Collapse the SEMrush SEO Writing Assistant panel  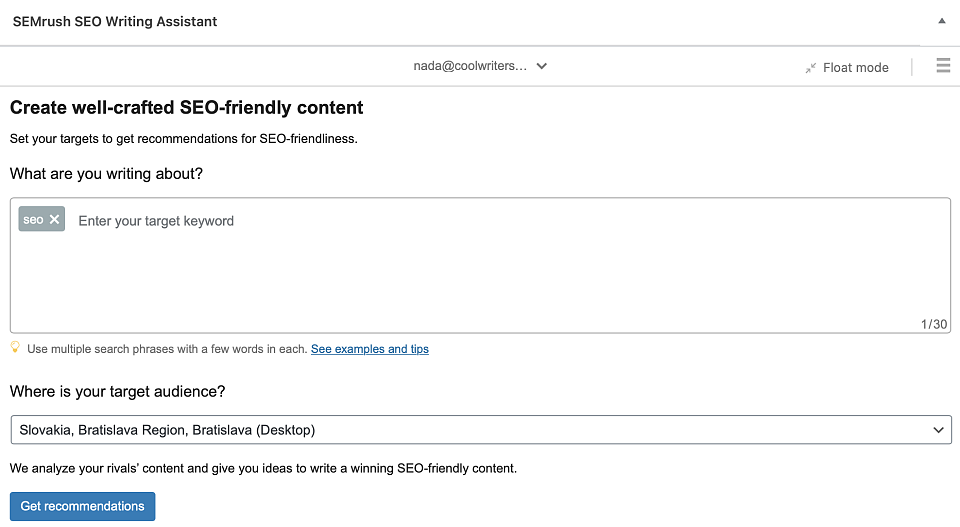pyautogui.click(x=942, y=21)
